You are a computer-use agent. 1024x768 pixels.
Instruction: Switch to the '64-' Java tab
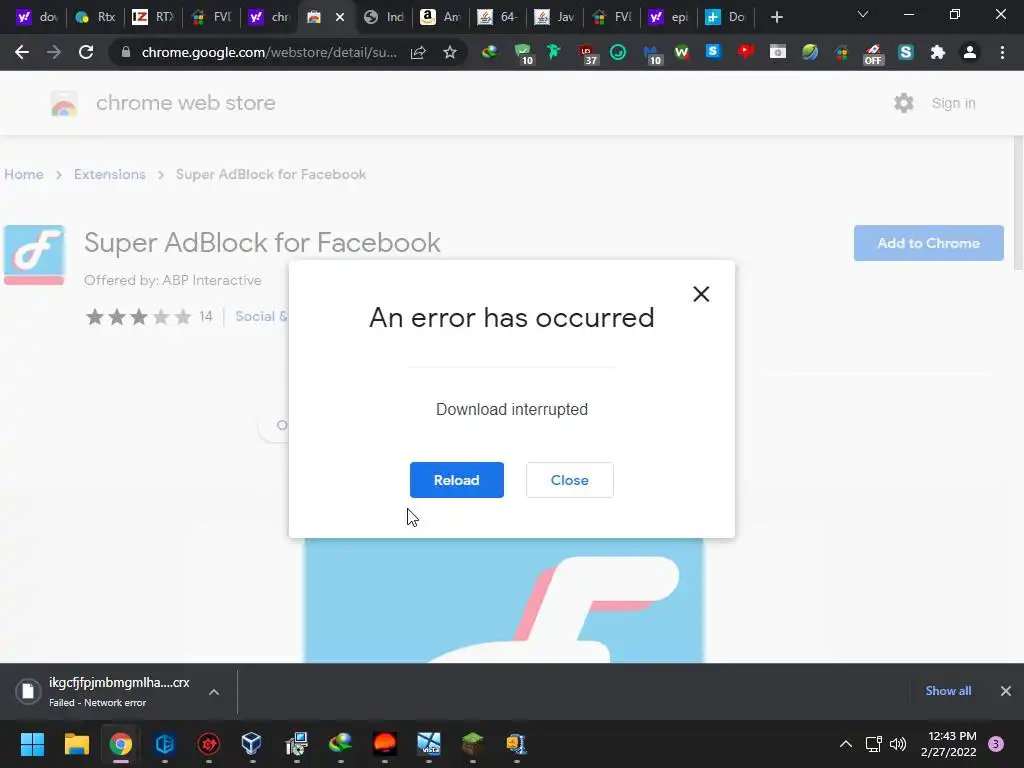tap(498, 17)
